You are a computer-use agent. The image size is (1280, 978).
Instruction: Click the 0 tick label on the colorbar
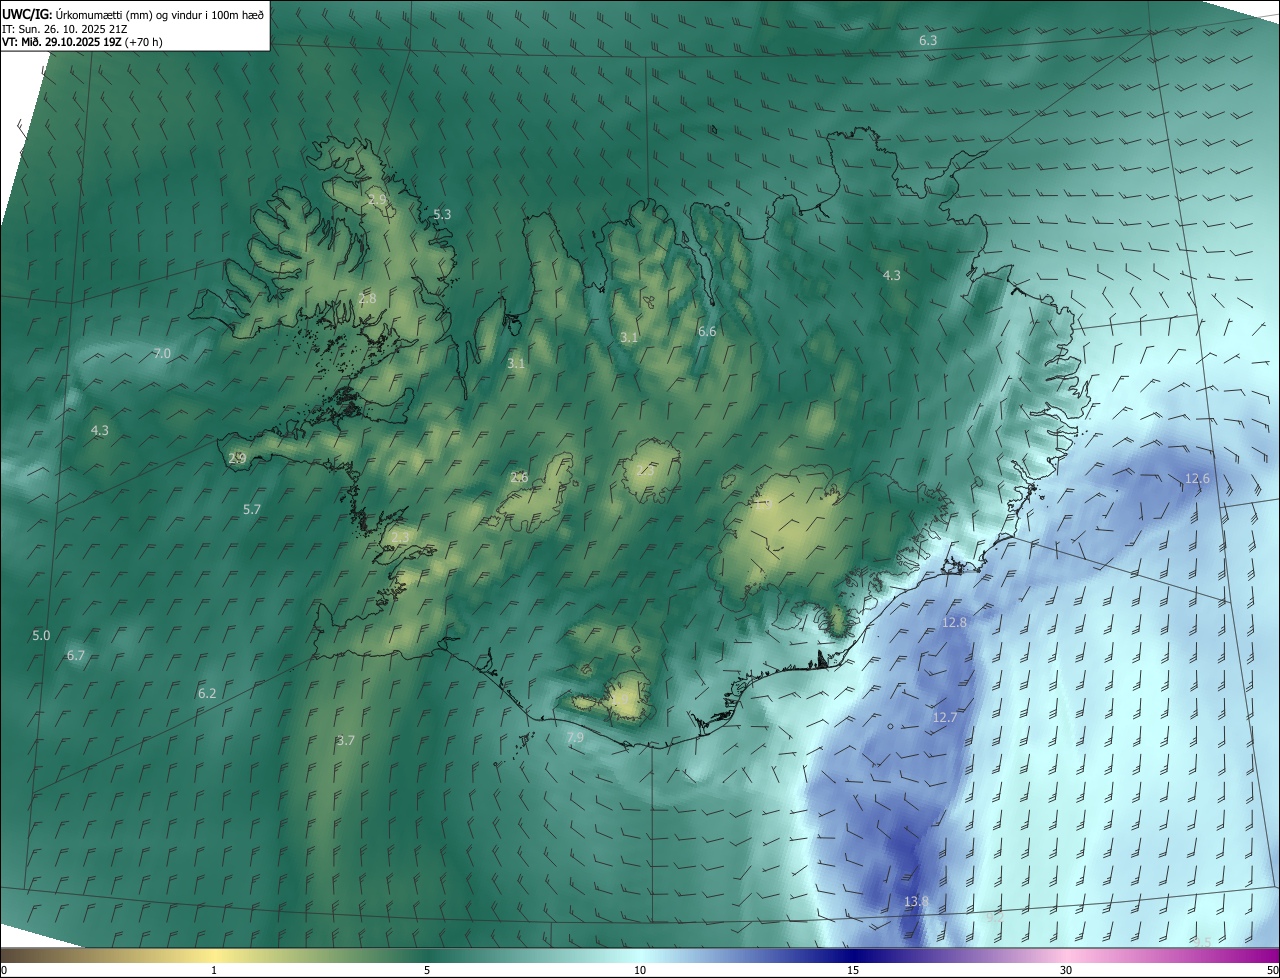(4, 970)
